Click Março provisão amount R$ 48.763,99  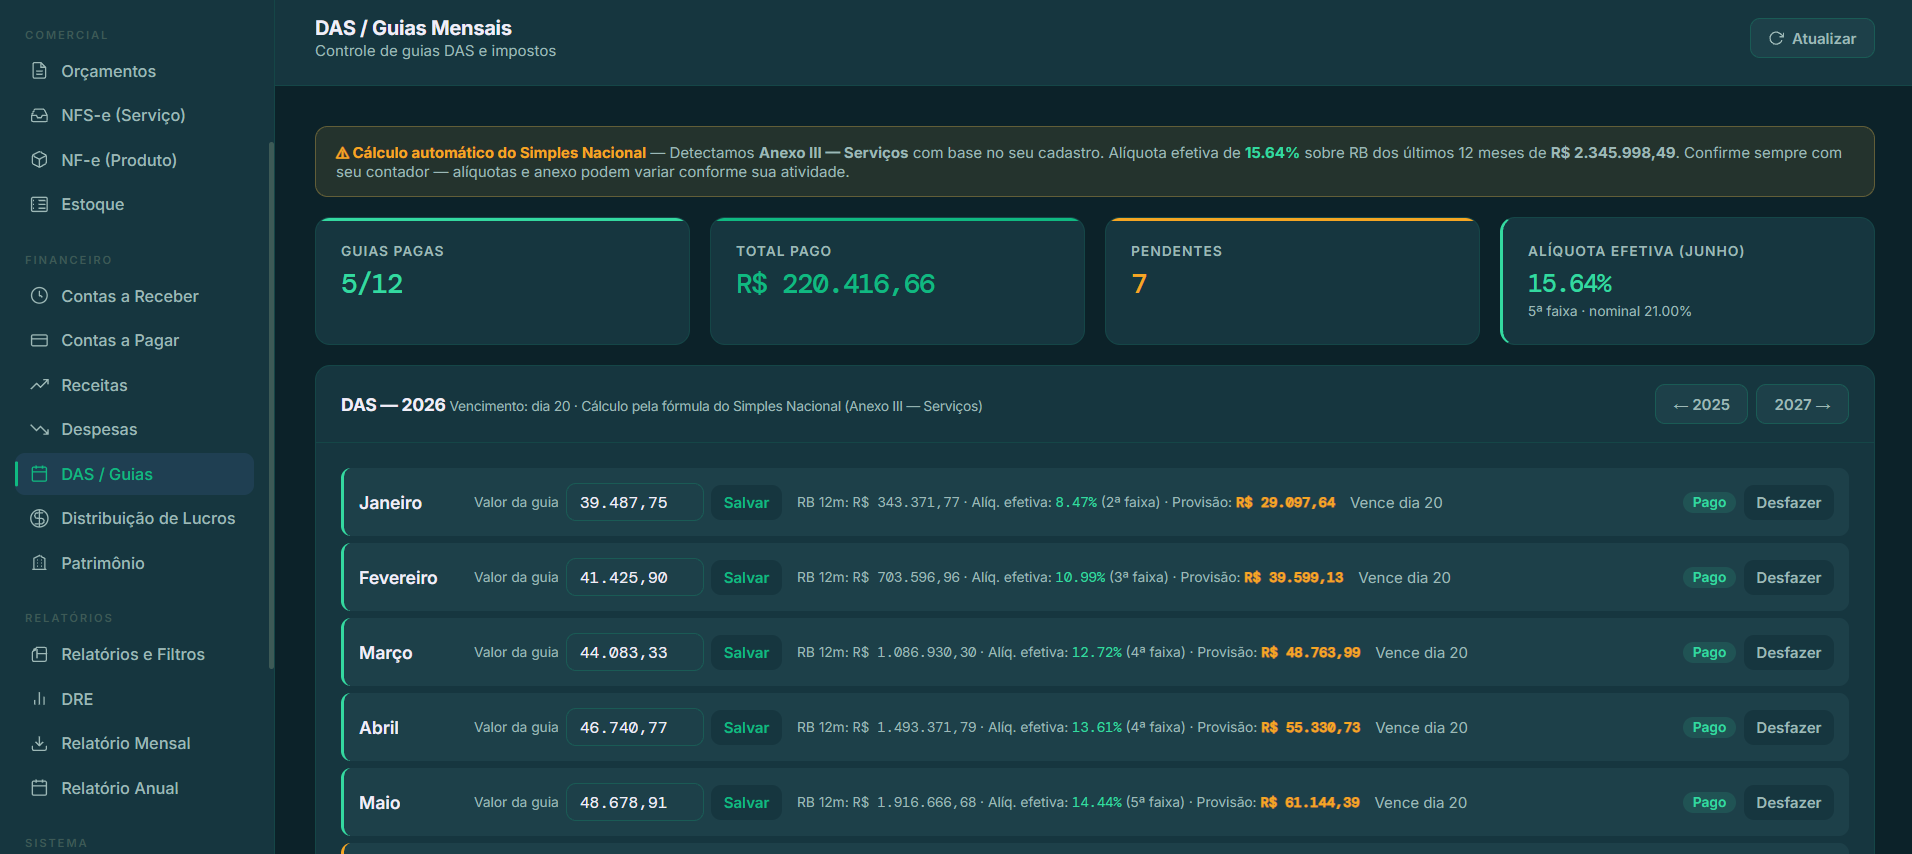[x=1311, y=652]
